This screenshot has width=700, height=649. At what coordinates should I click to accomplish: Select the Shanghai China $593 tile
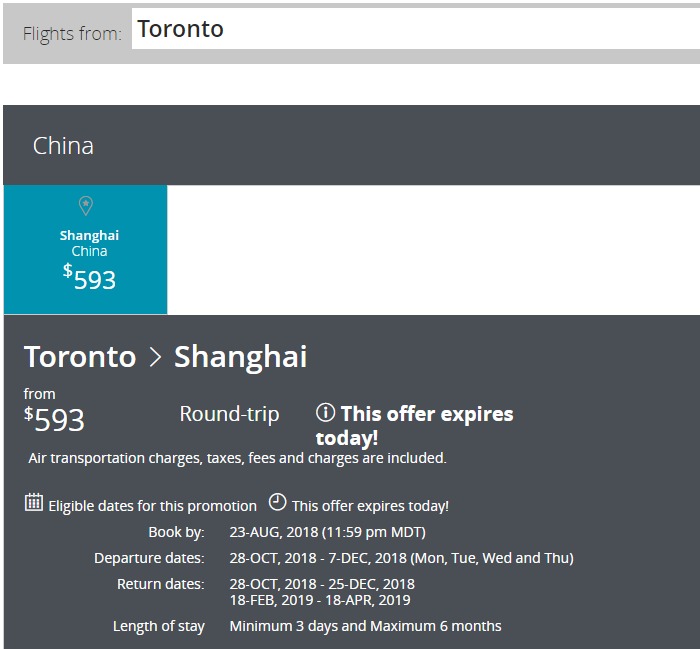point(86,250)
